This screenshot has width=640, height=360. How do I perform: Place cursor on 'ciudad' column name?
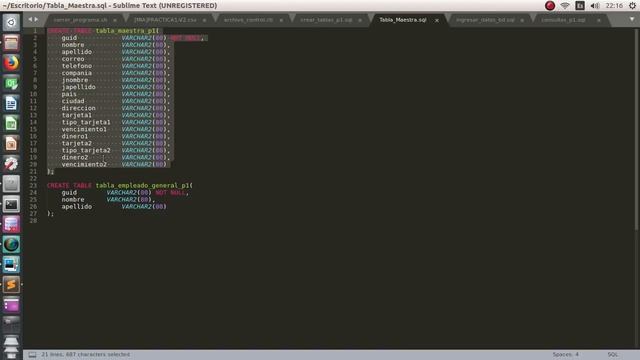[73, 101]
